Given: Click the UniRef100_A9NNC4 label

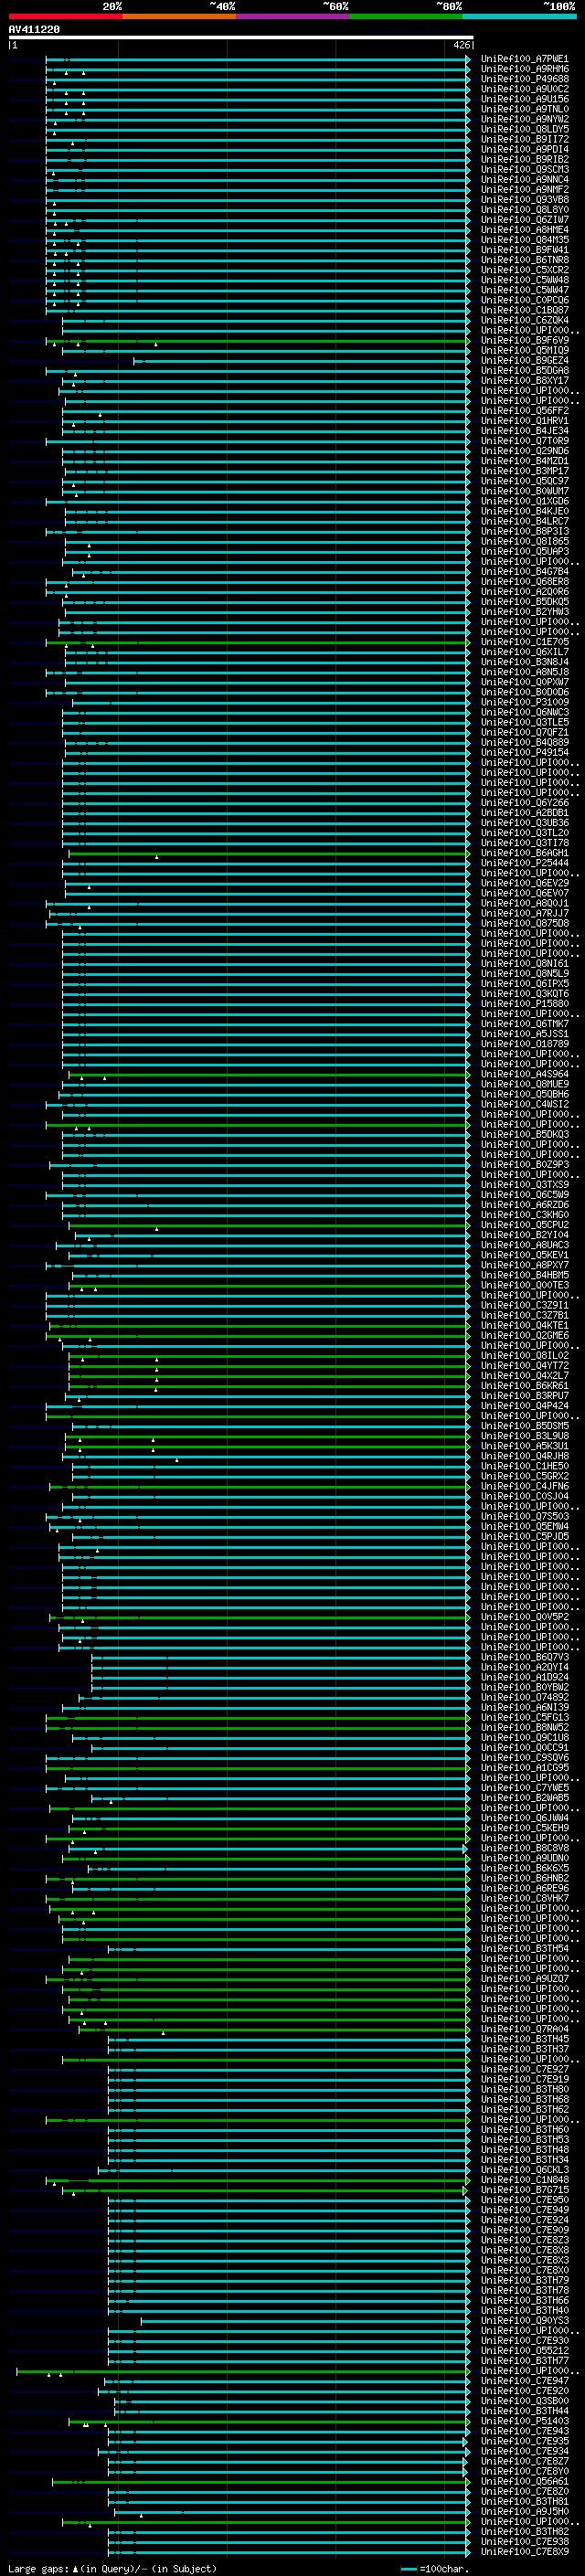Looking at the screenshot, I should pyautogui.click(x=524, y=179).
